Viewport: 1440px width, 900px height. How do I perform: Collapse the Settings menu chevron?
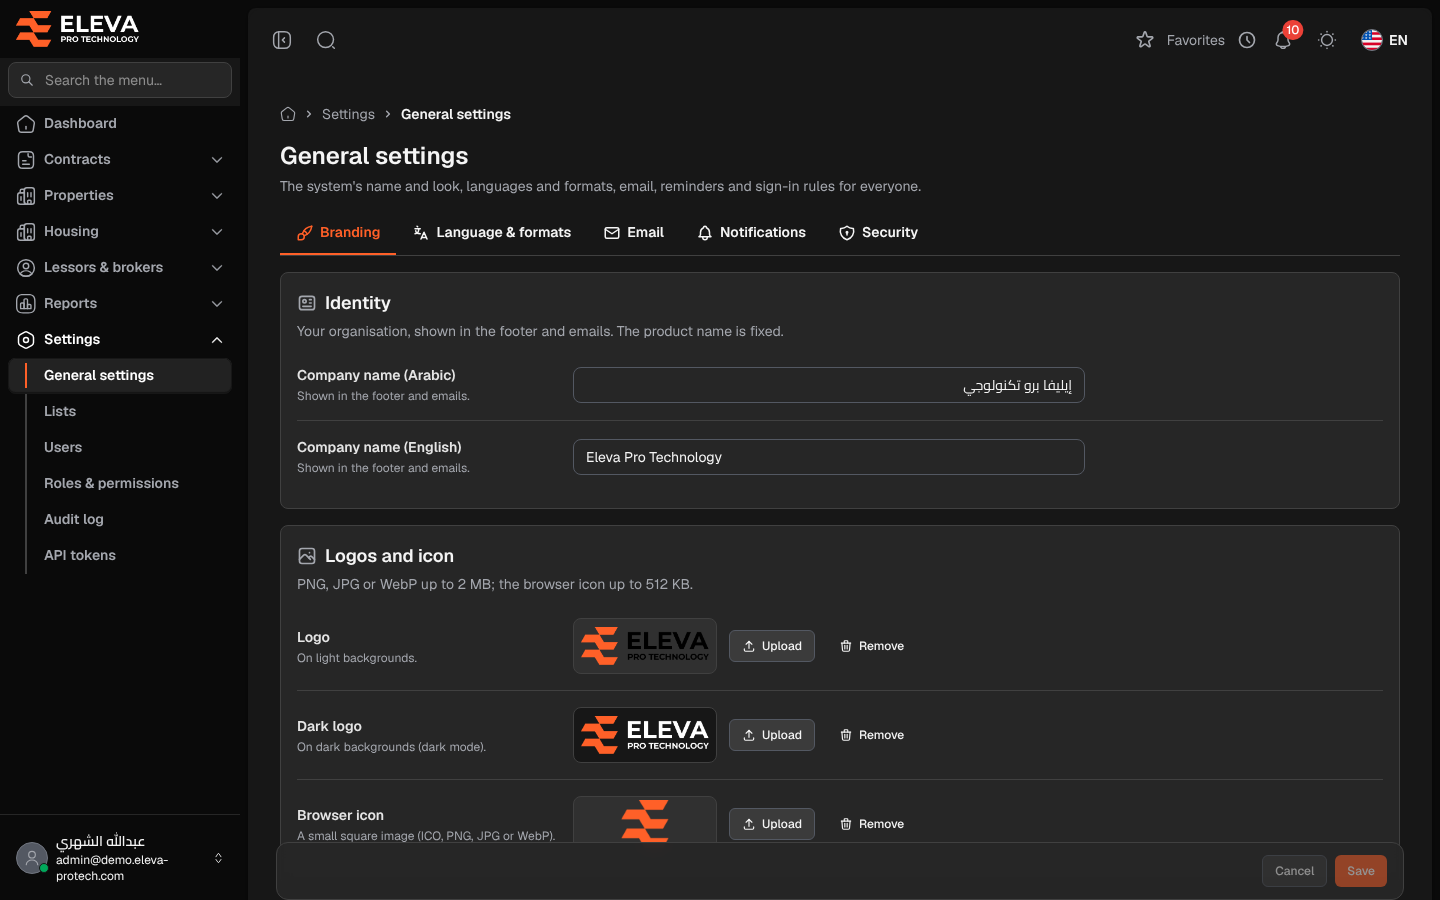pyautogui.click(x=217, y=340)
